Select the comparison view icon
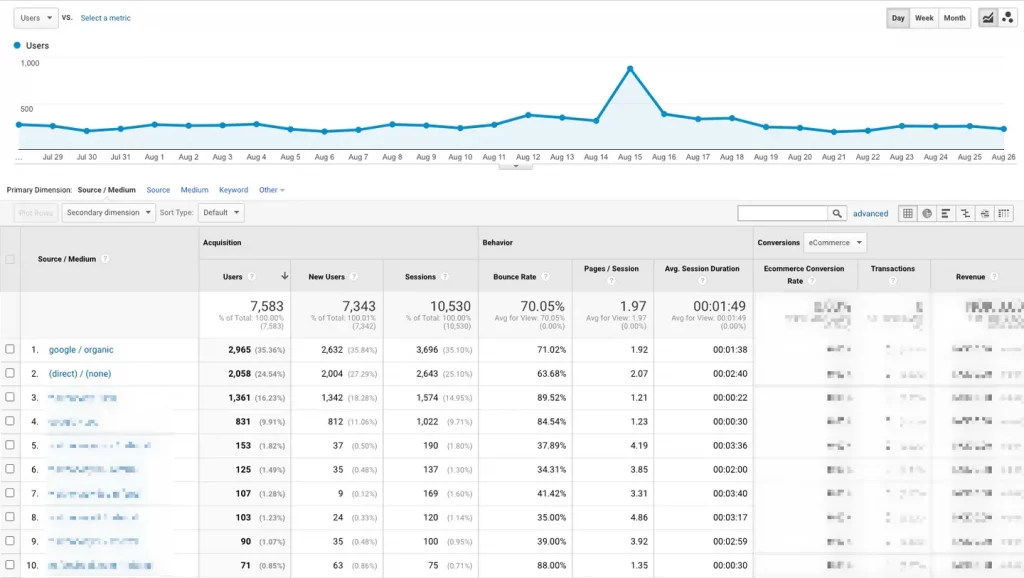The width and height of the screenshot is (1024, 578). coord(965,213)
